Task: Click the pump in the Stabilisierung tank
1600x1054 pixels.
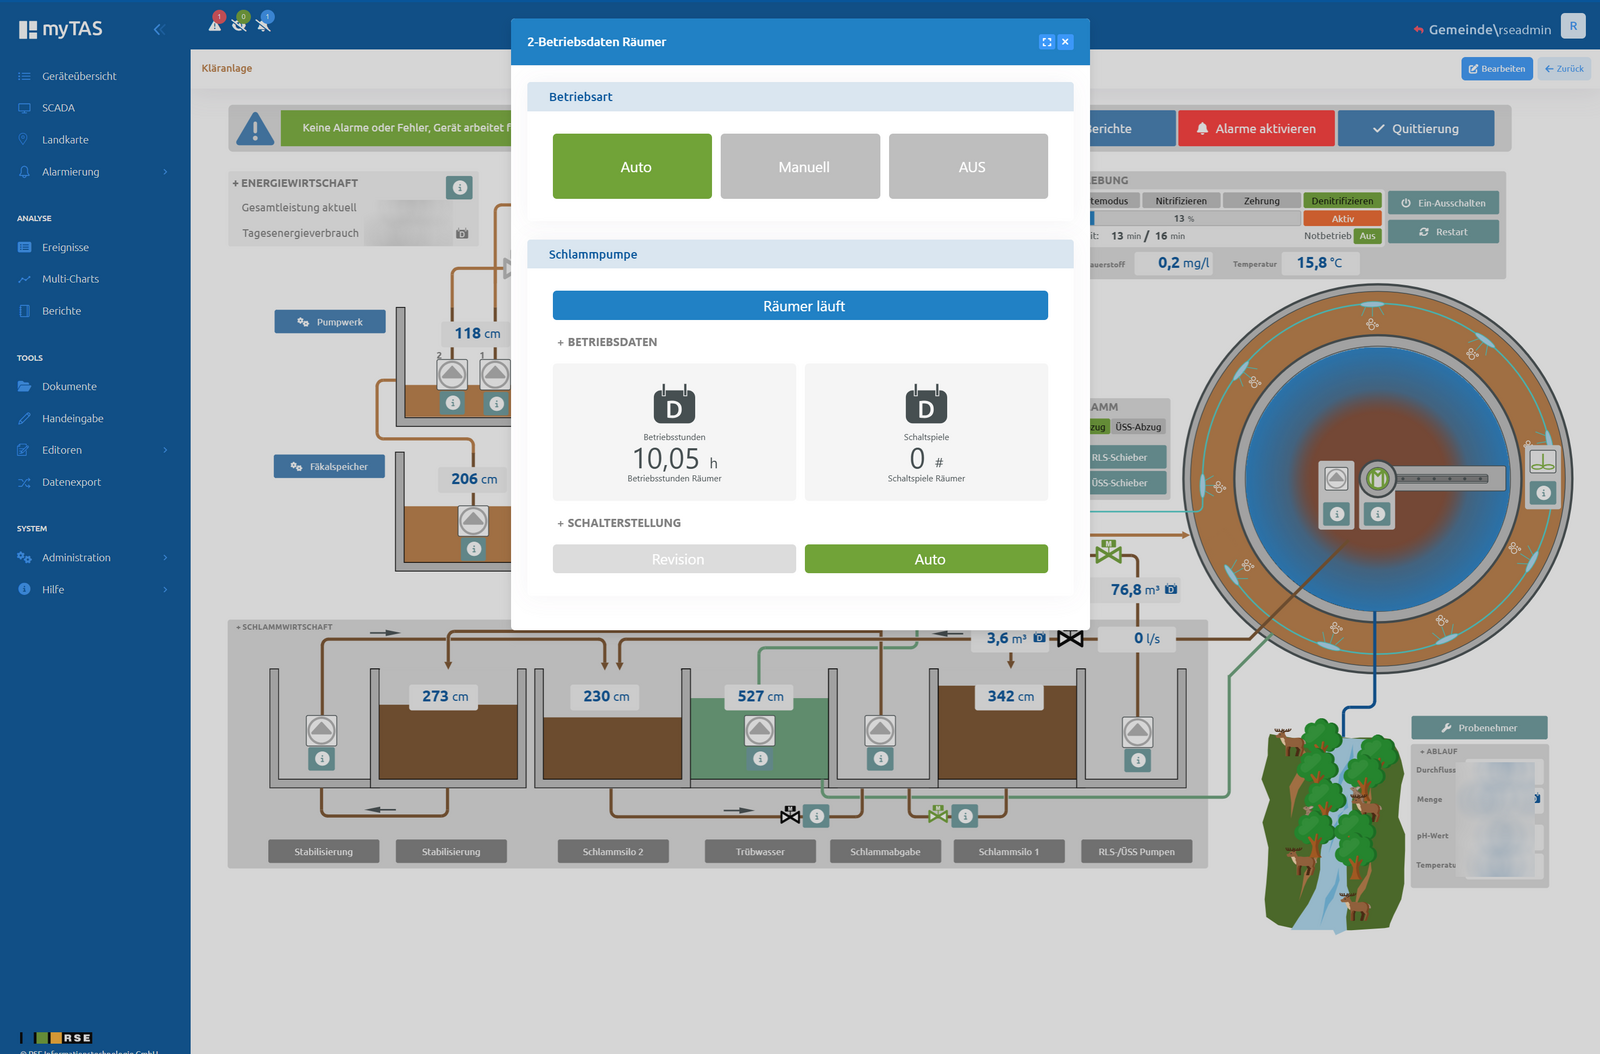Action: point(321,731)
